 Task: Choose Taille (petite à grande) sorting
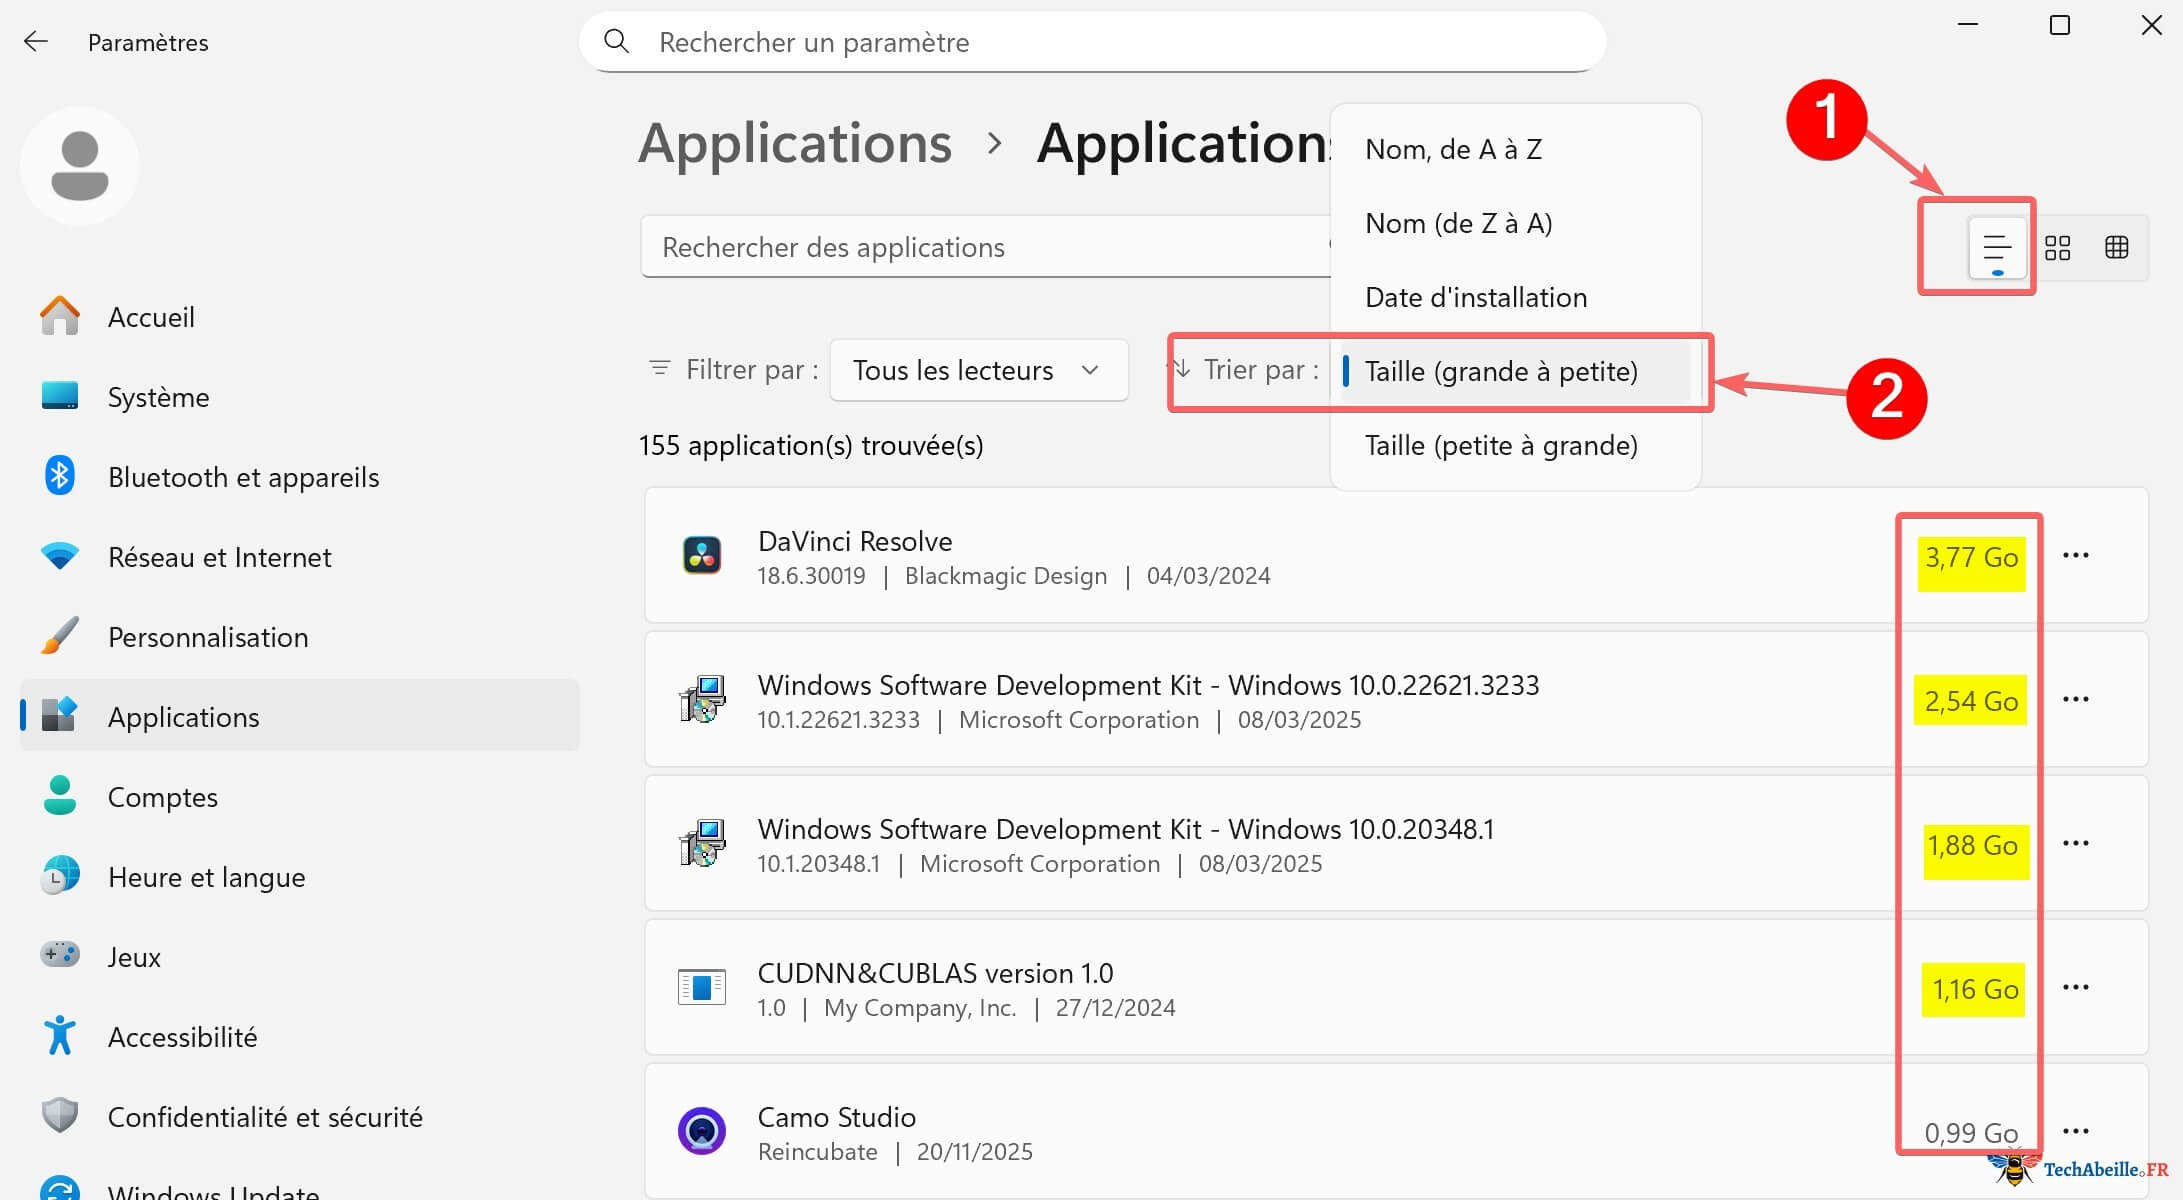[1500, 445]
